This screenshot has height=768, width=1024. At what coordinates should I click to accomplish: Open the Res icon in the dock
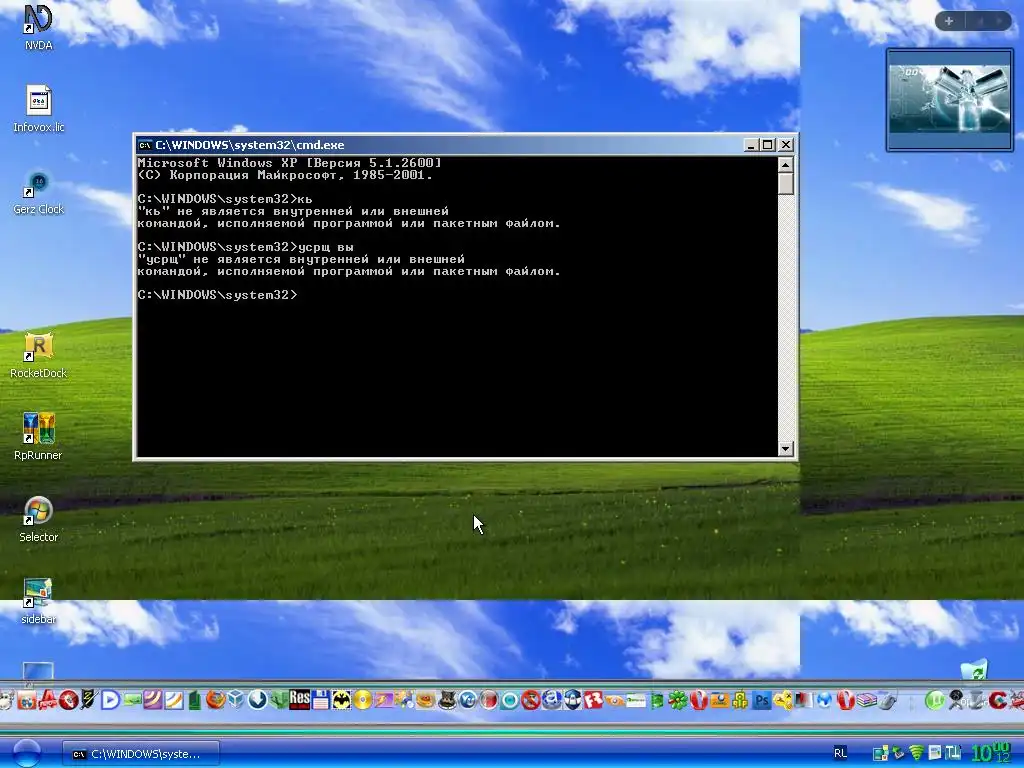pyautogui.click(x=300, y=700)
